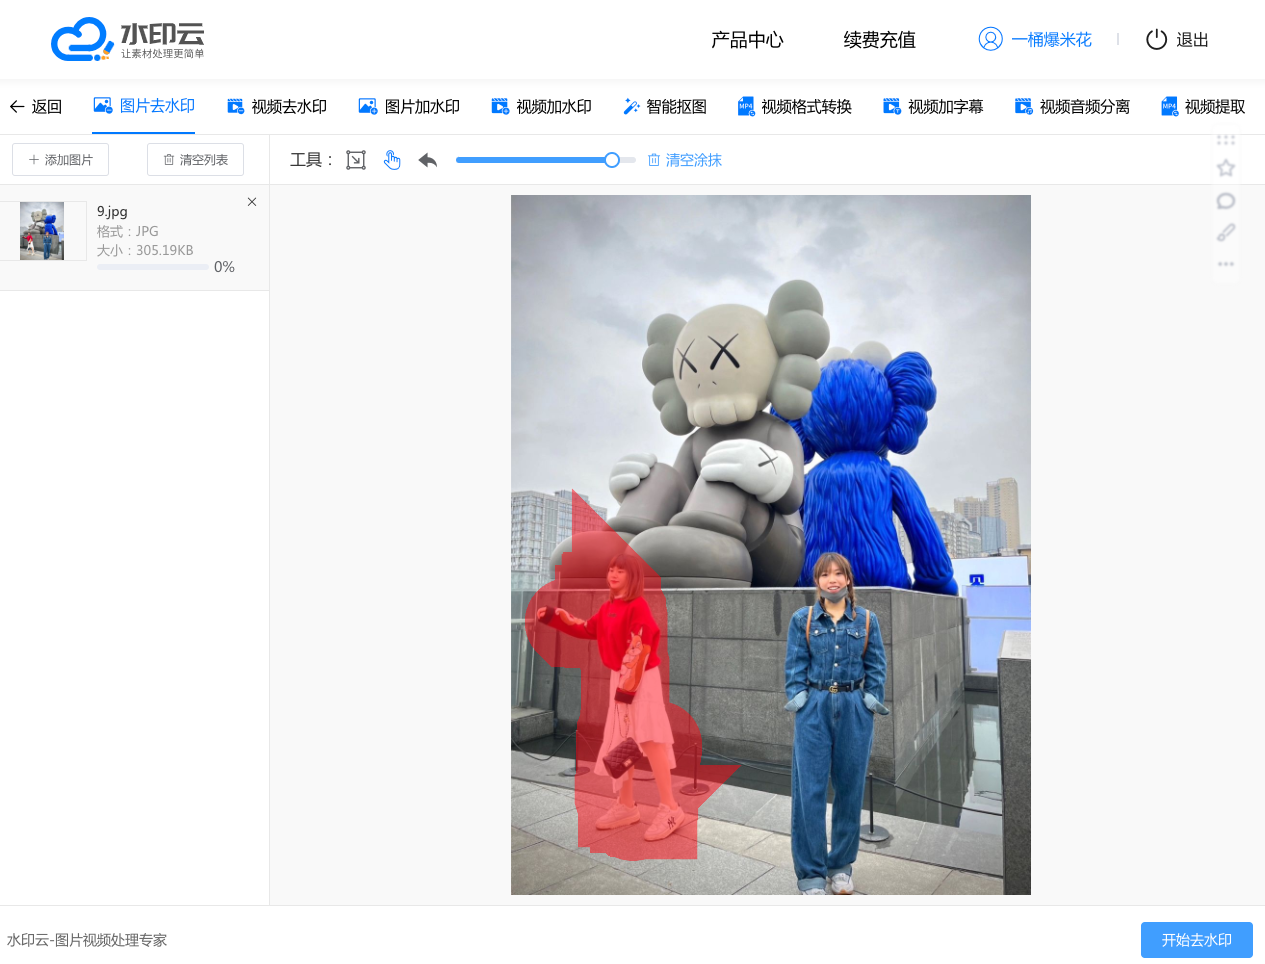Click the 格式：JPG format text

[x=128, y=231]
